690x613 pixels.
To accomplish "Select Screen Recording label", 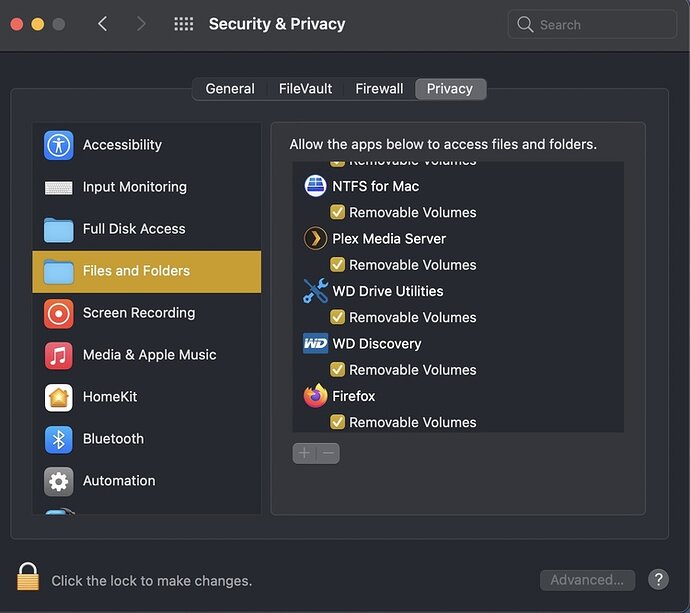I will (x=139, y=313).
